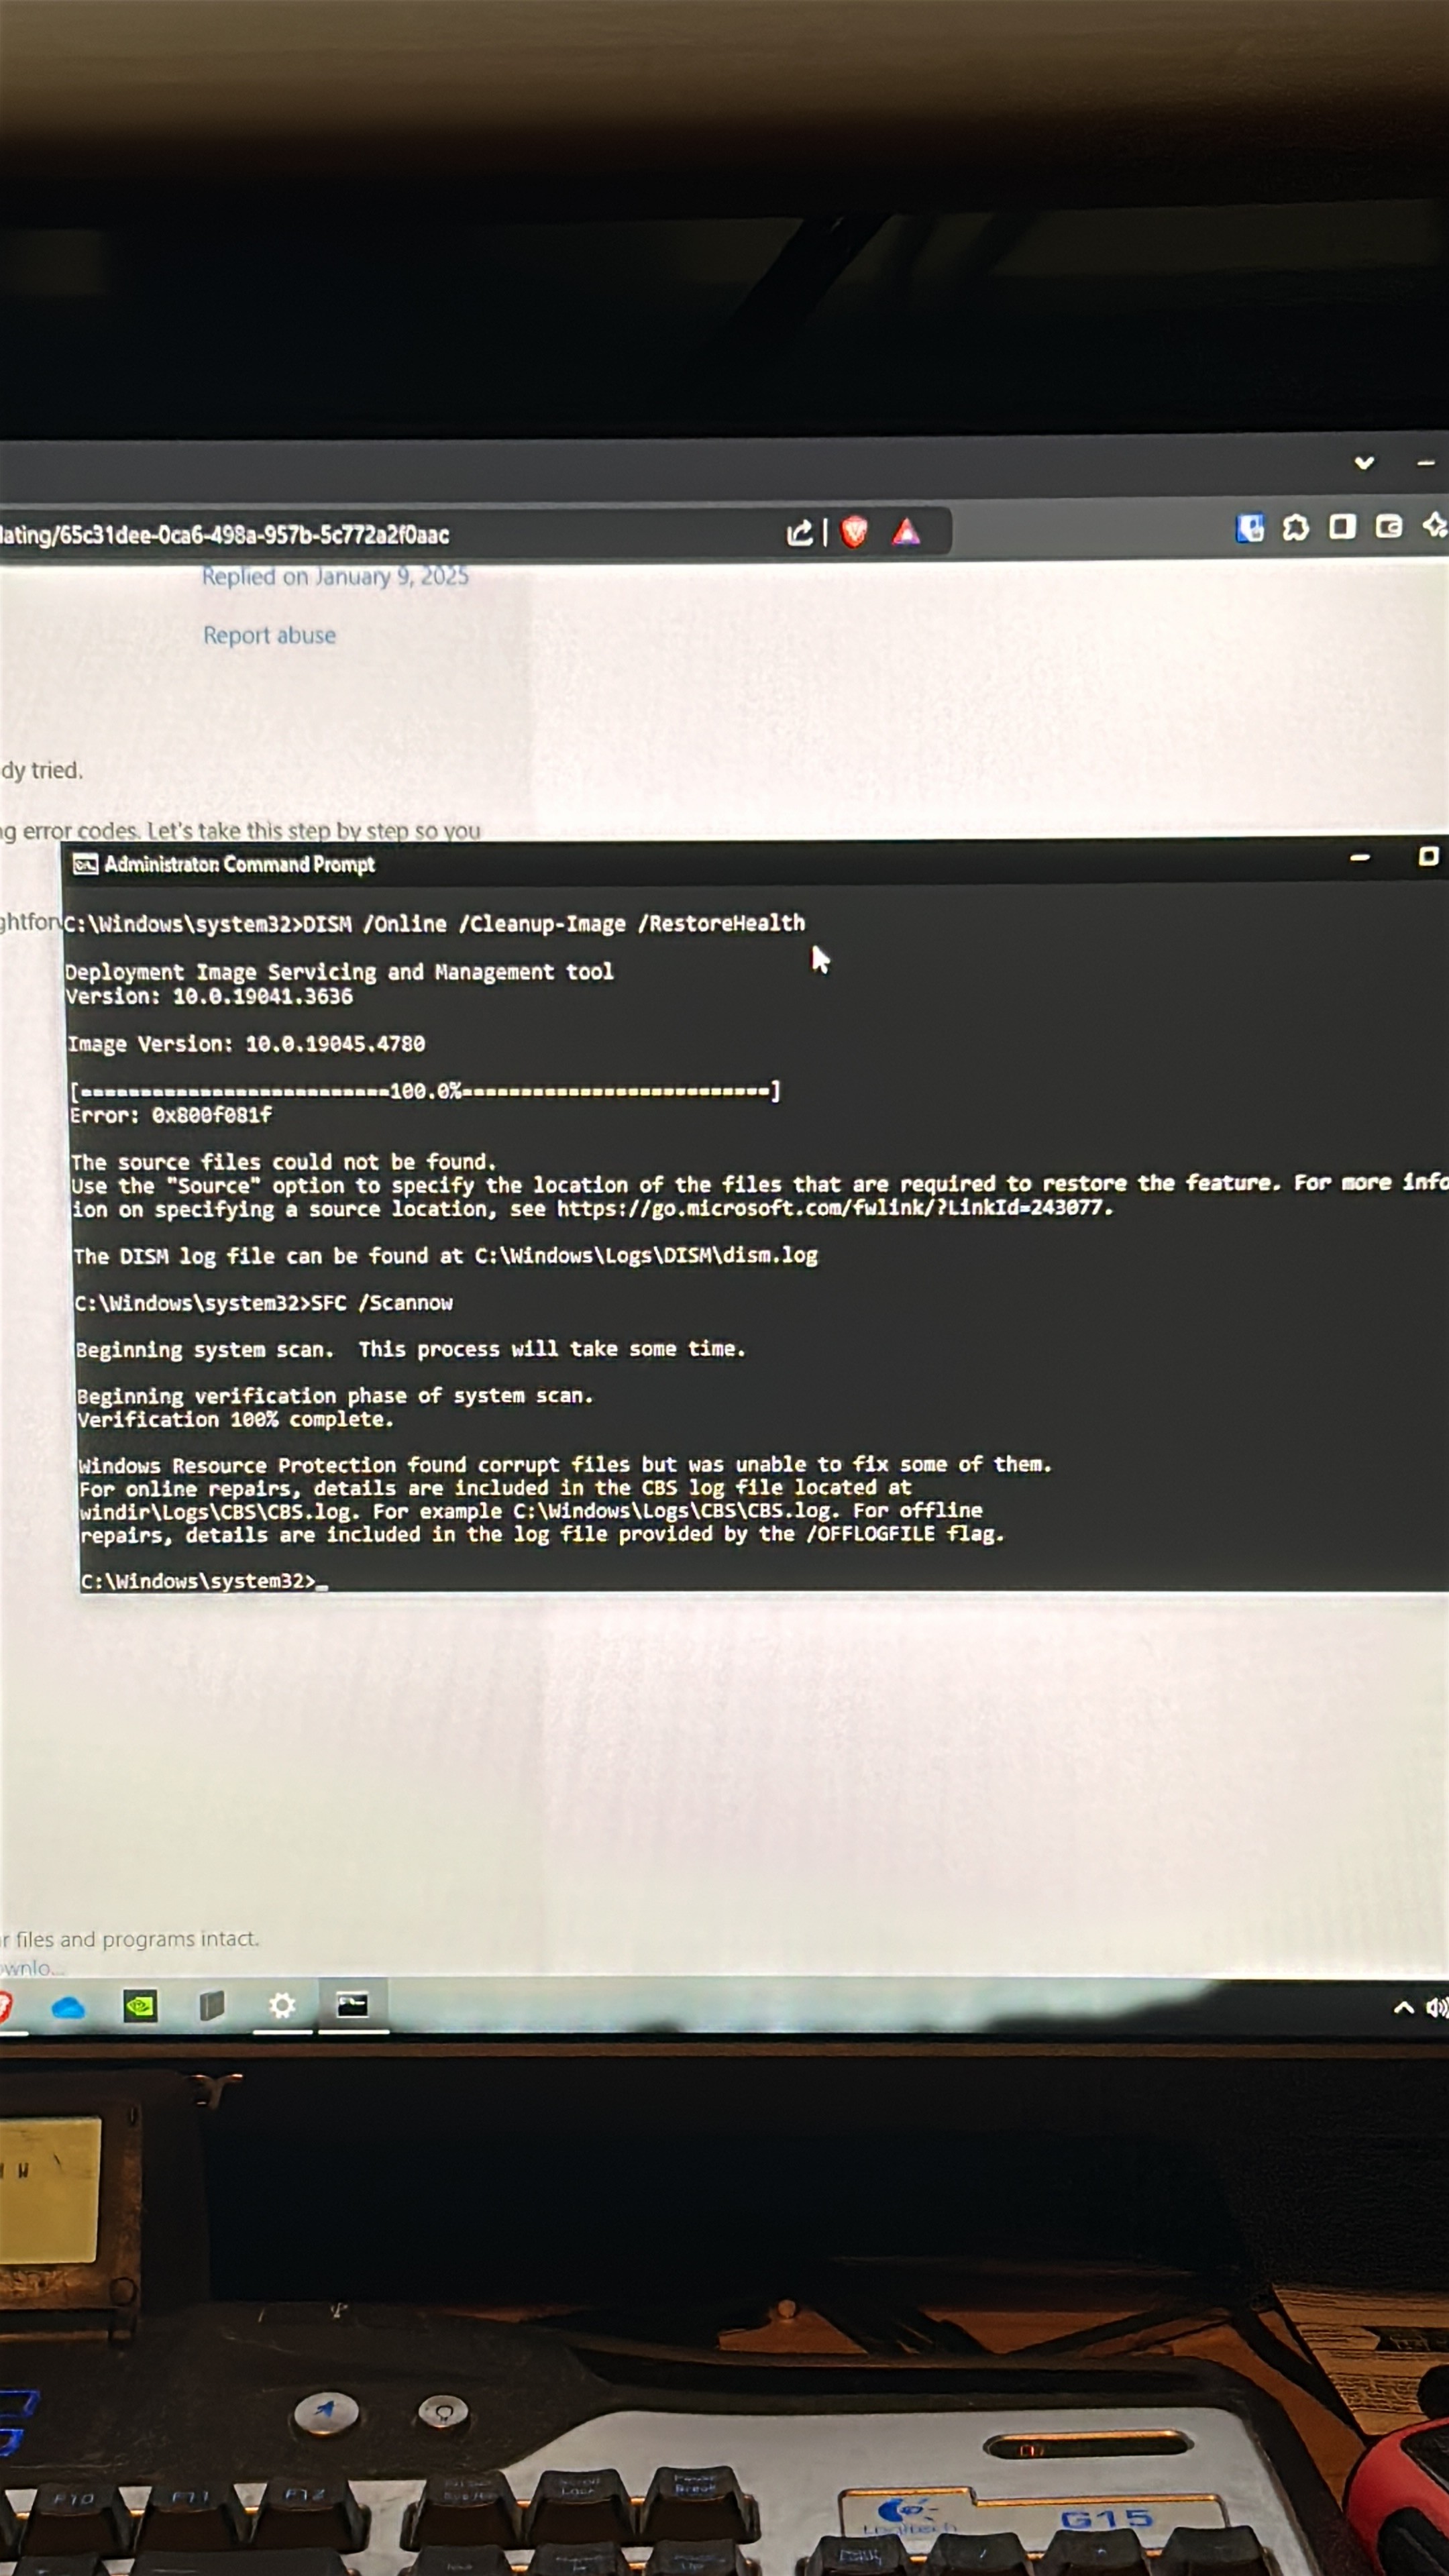Open Brave Shields lion icon

(854, 532)
